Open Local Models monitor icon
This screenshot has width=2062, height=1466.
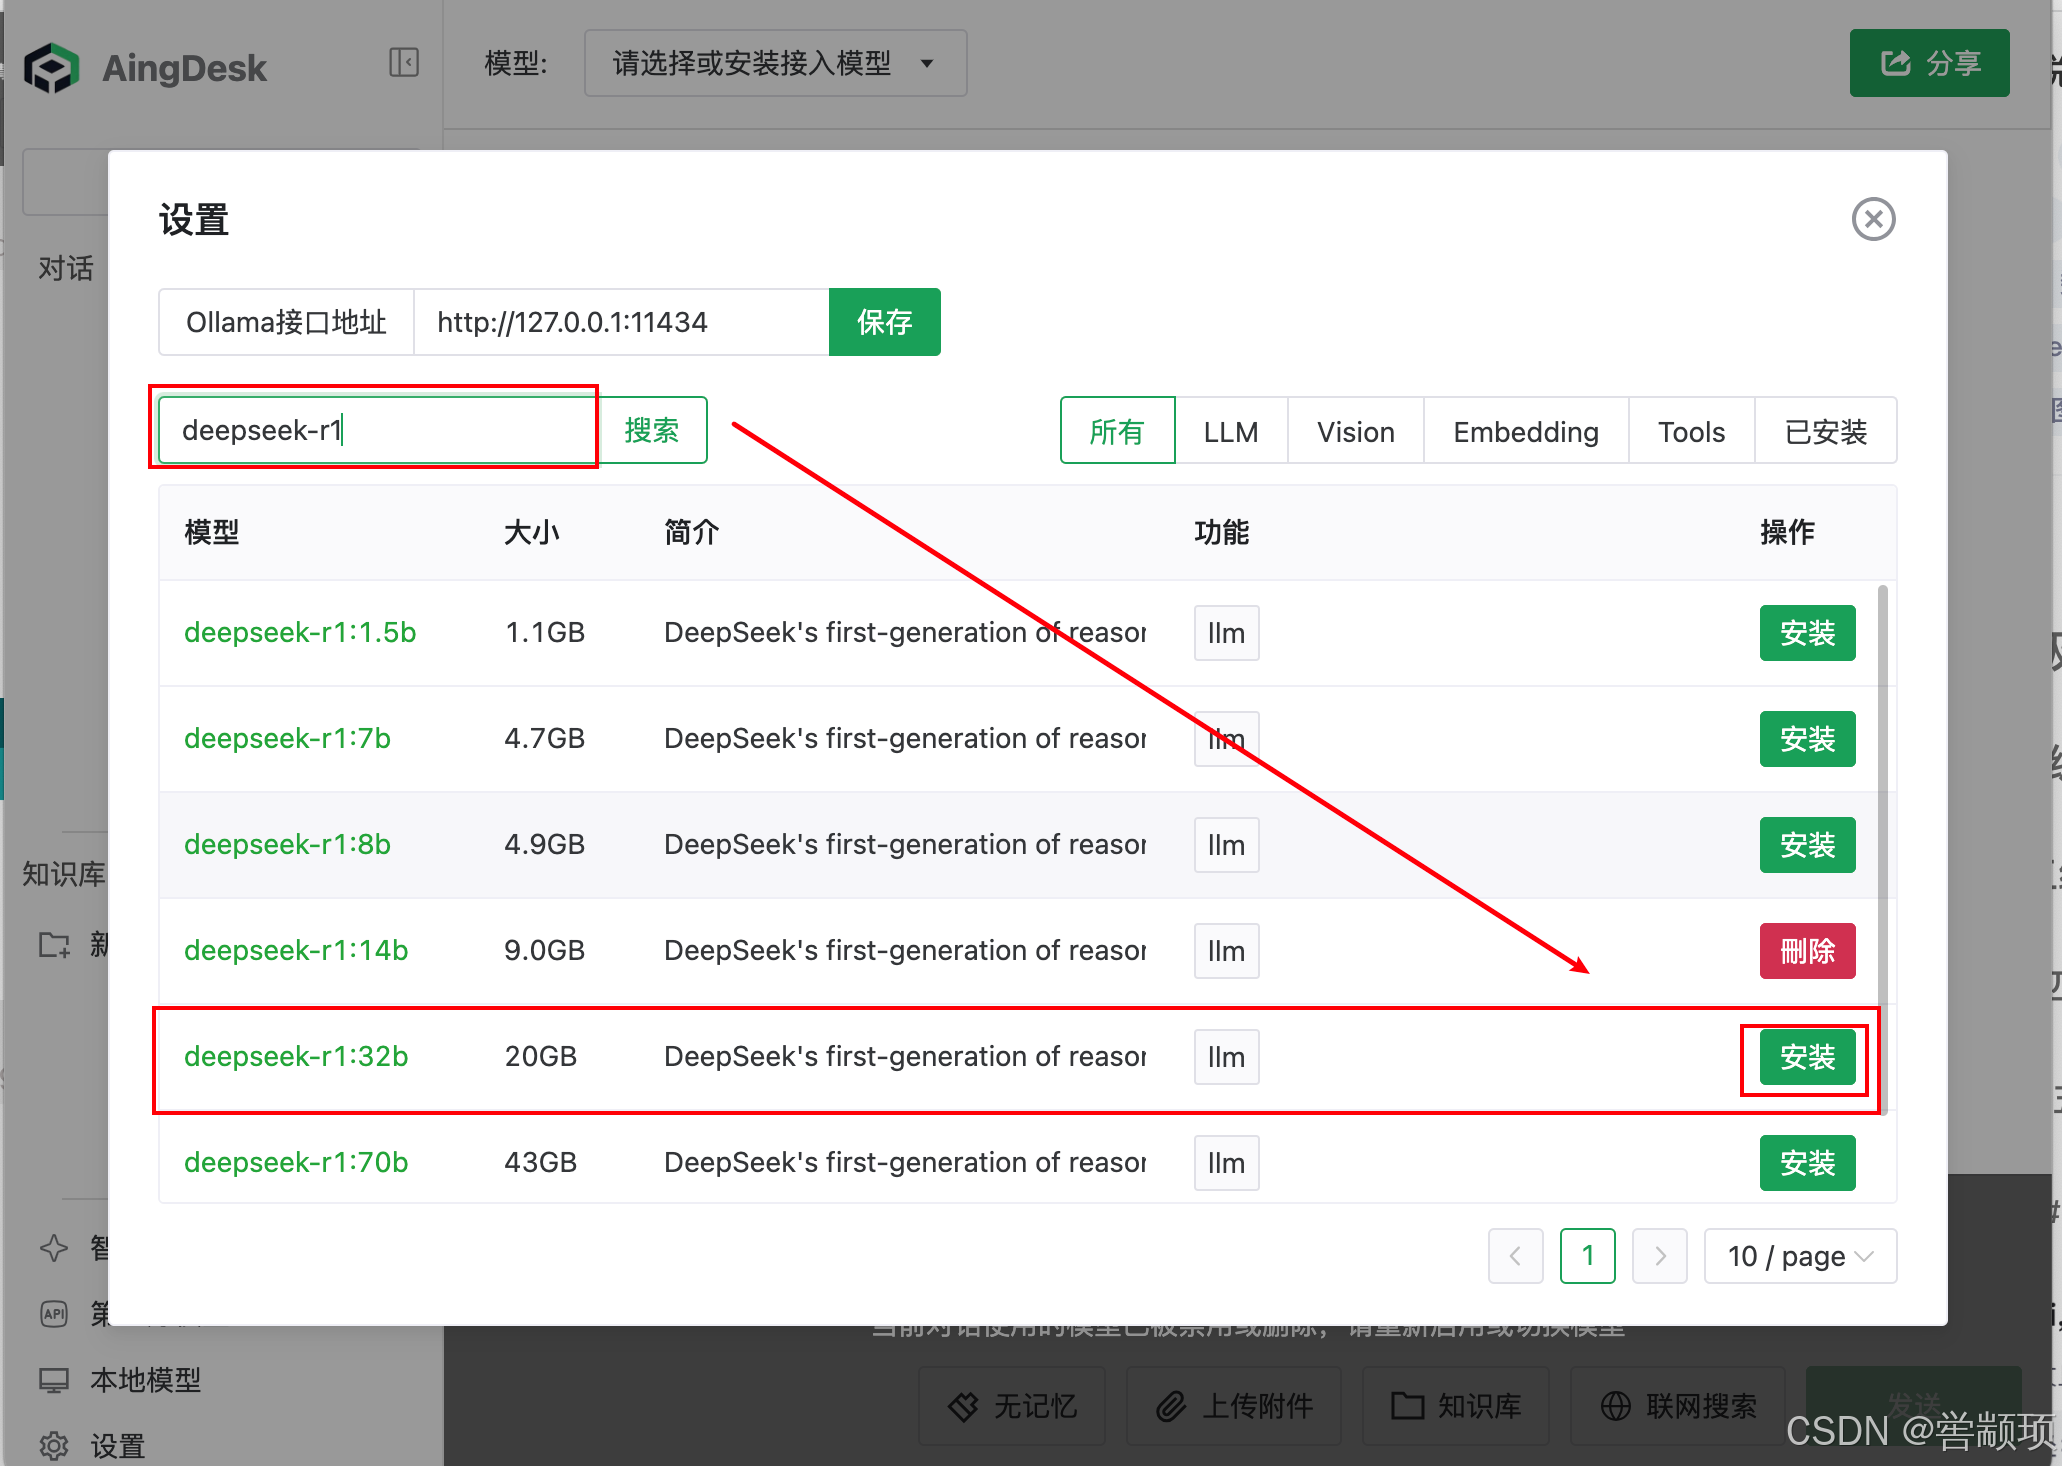pos(54,1380)
